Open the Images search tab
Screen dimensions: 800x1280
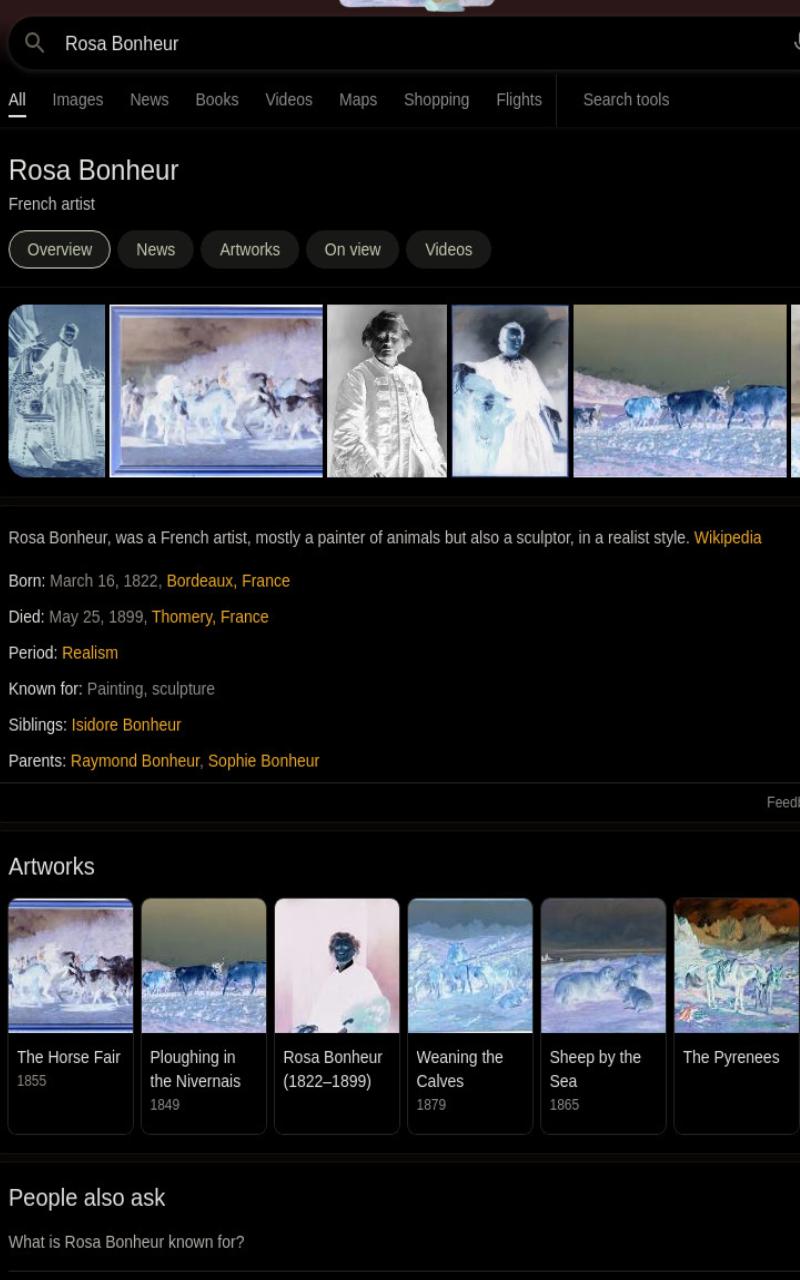pos(78,100)
